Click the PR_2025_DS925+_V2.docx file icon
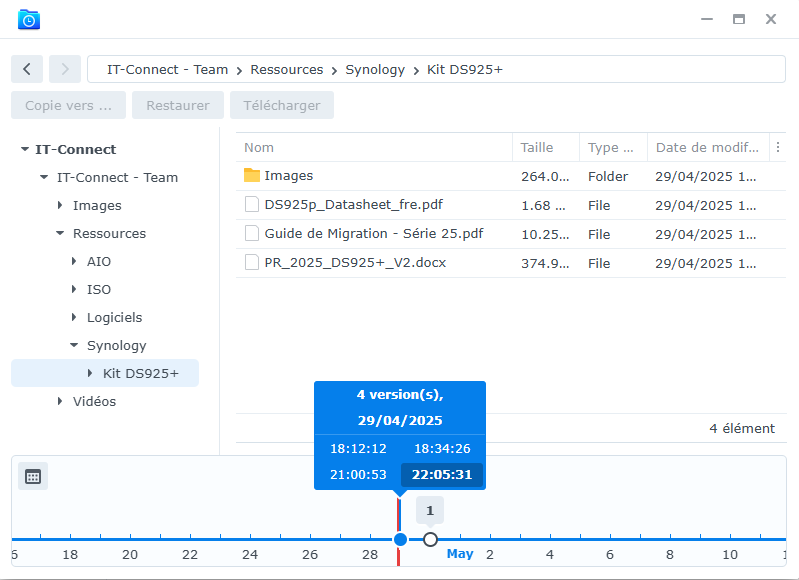Screen dimensions: 799x580 click(252, 263)
